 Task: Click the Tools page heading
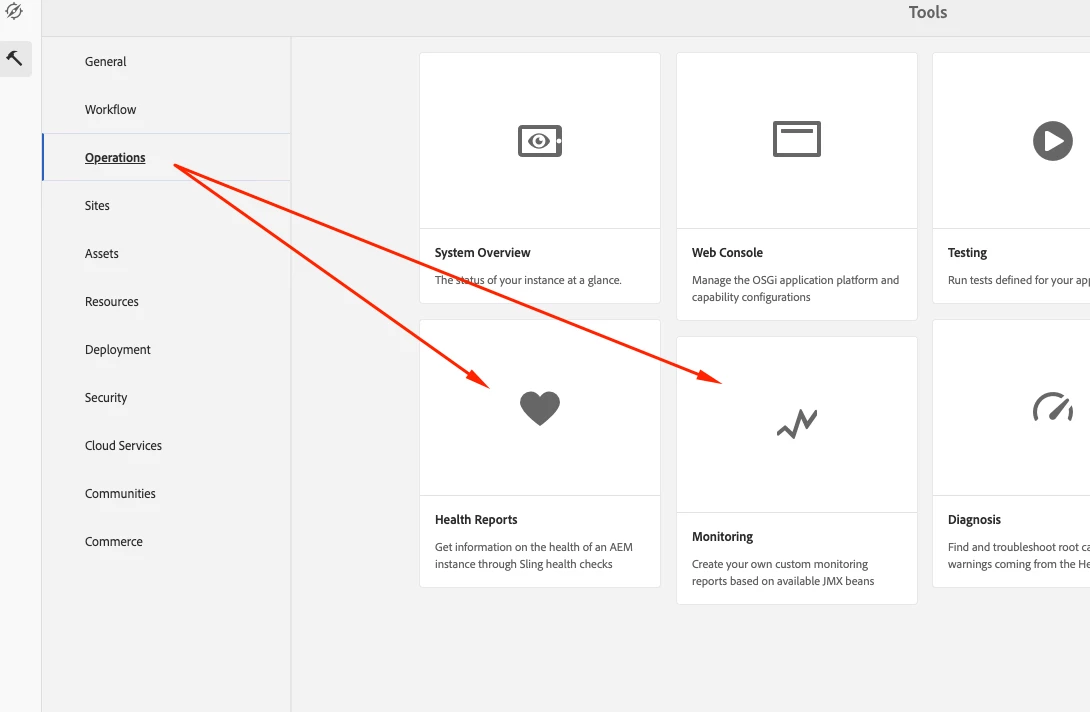coord(927,13)
